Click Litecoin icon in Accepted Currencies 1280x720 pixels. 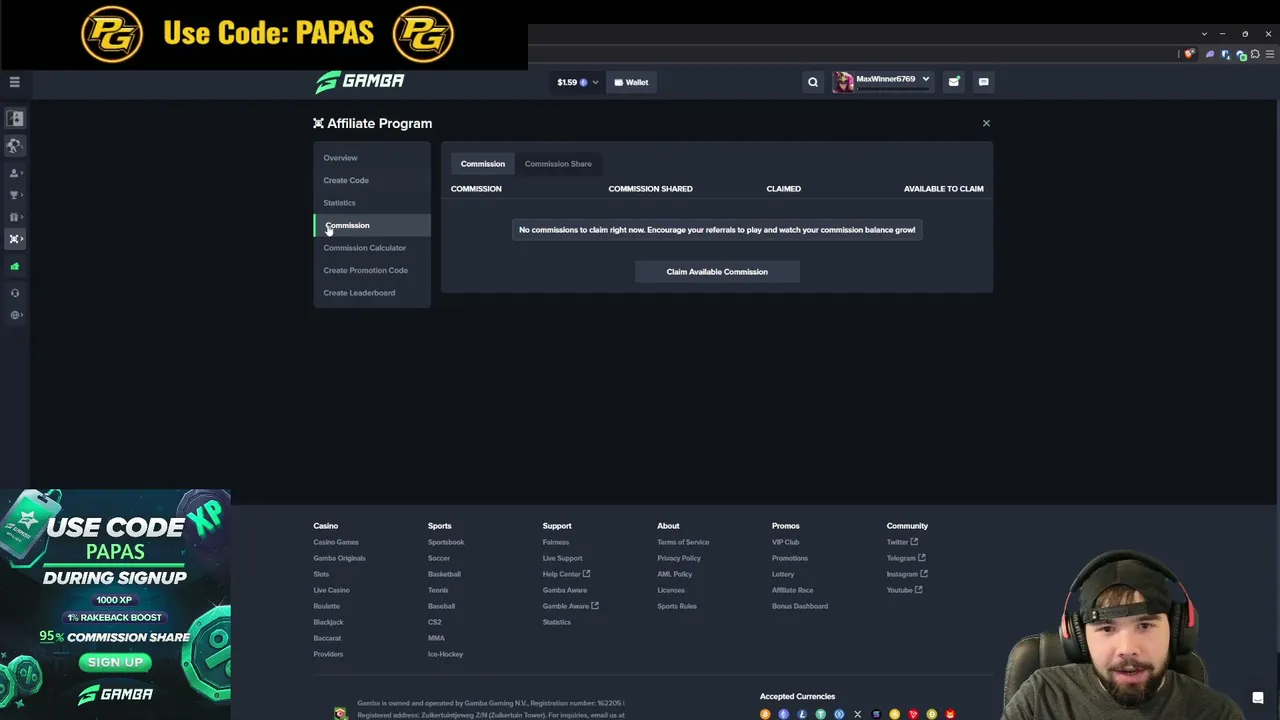(x=802, y=714)
